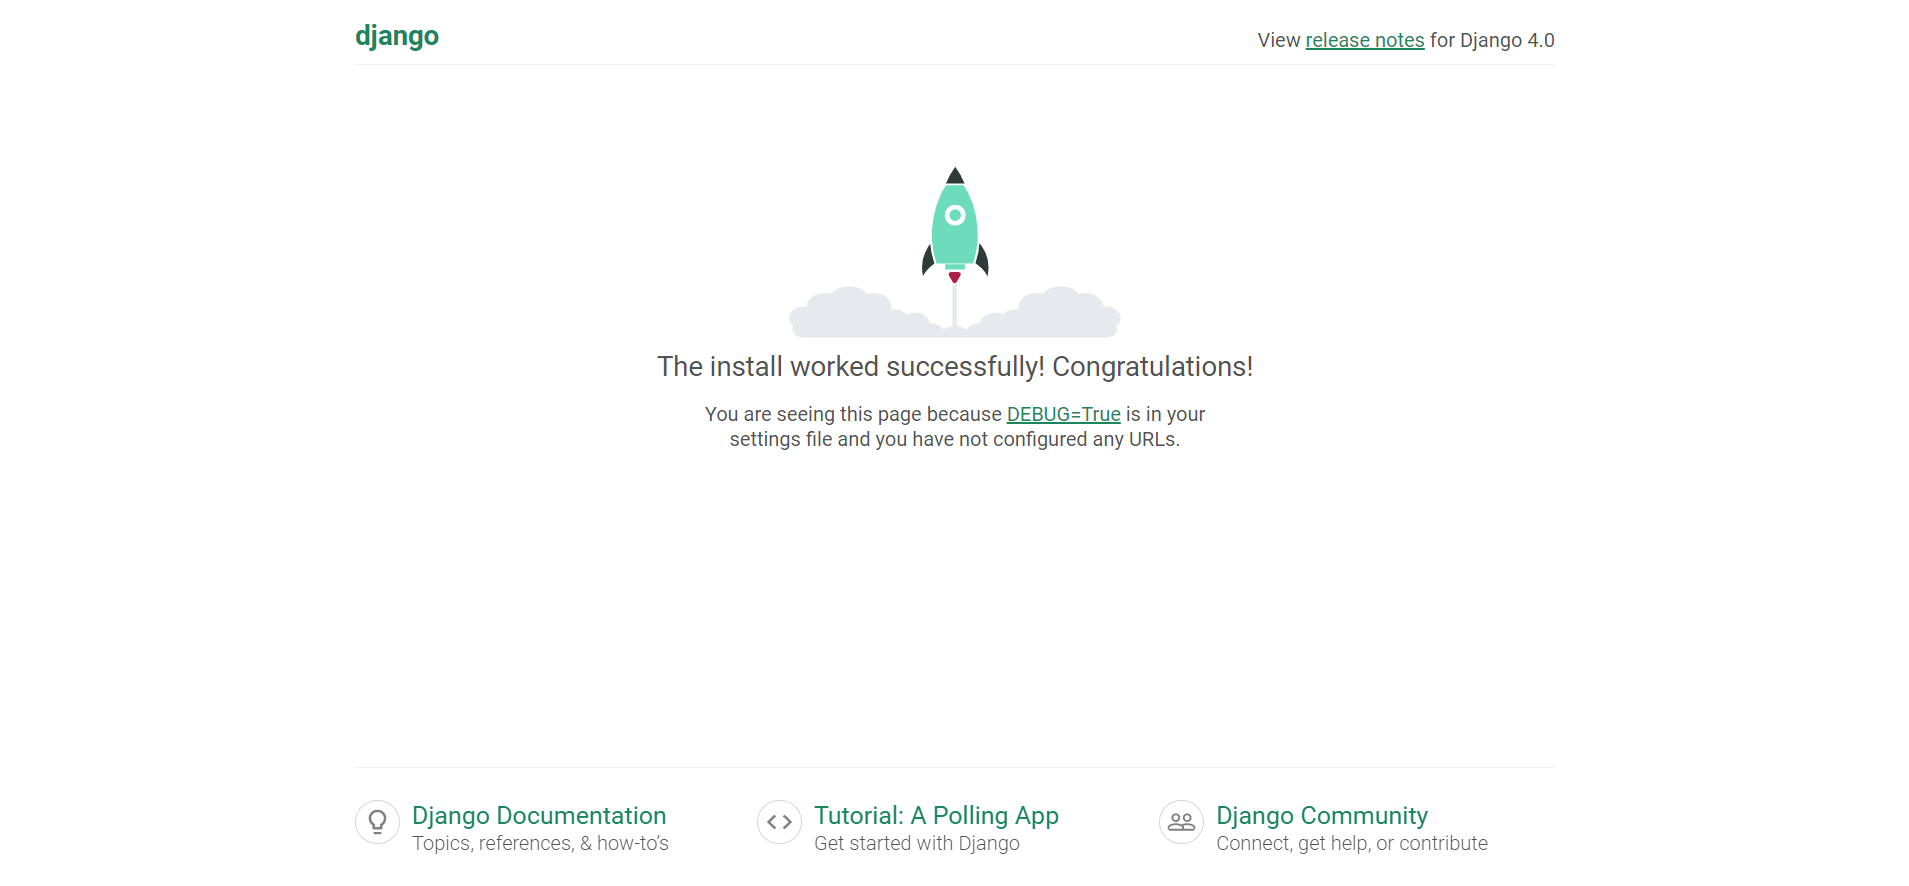The width and height of the screenshot is (1909, 886).
Task: Open the Django Documentation title link
Action: coord(539,815)
